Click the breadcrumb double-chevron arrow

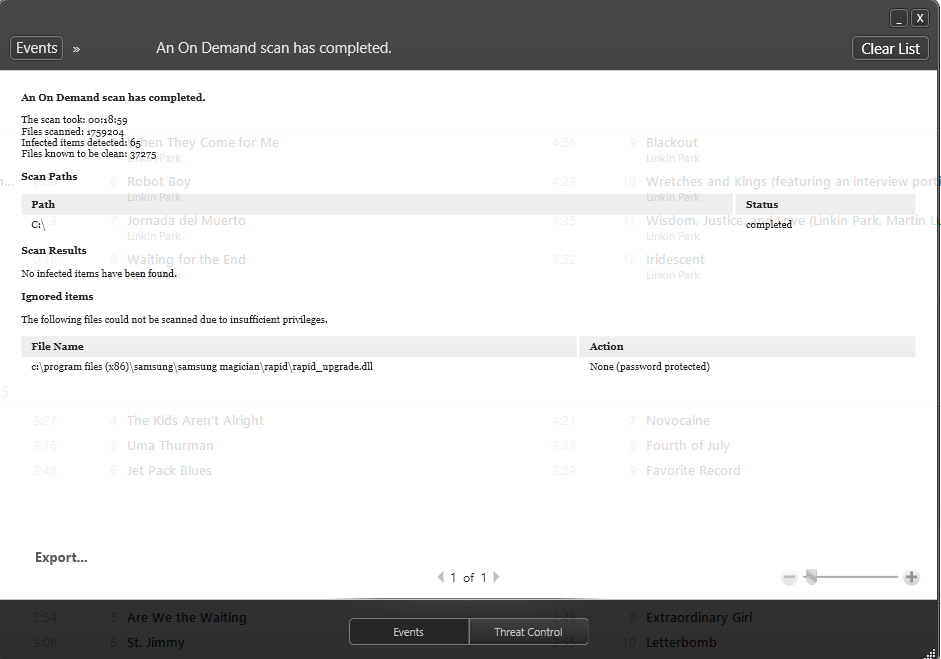point(76,48)
